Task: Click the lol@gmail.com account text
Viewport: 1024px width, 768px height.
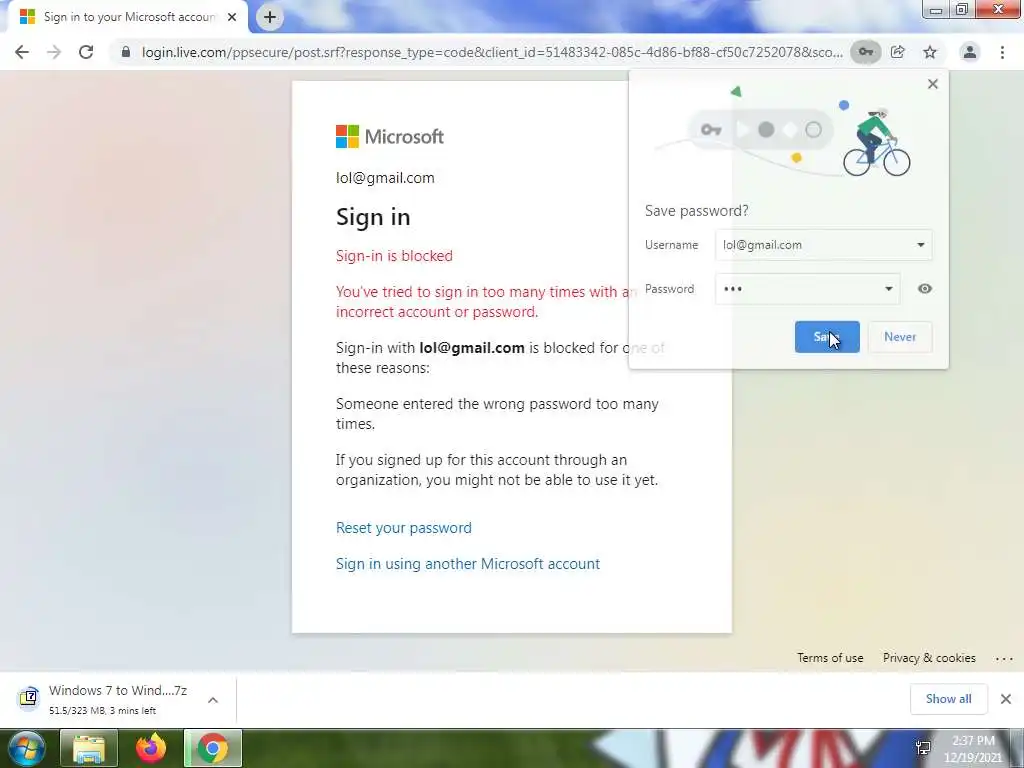Action: [x=385, y=178]
